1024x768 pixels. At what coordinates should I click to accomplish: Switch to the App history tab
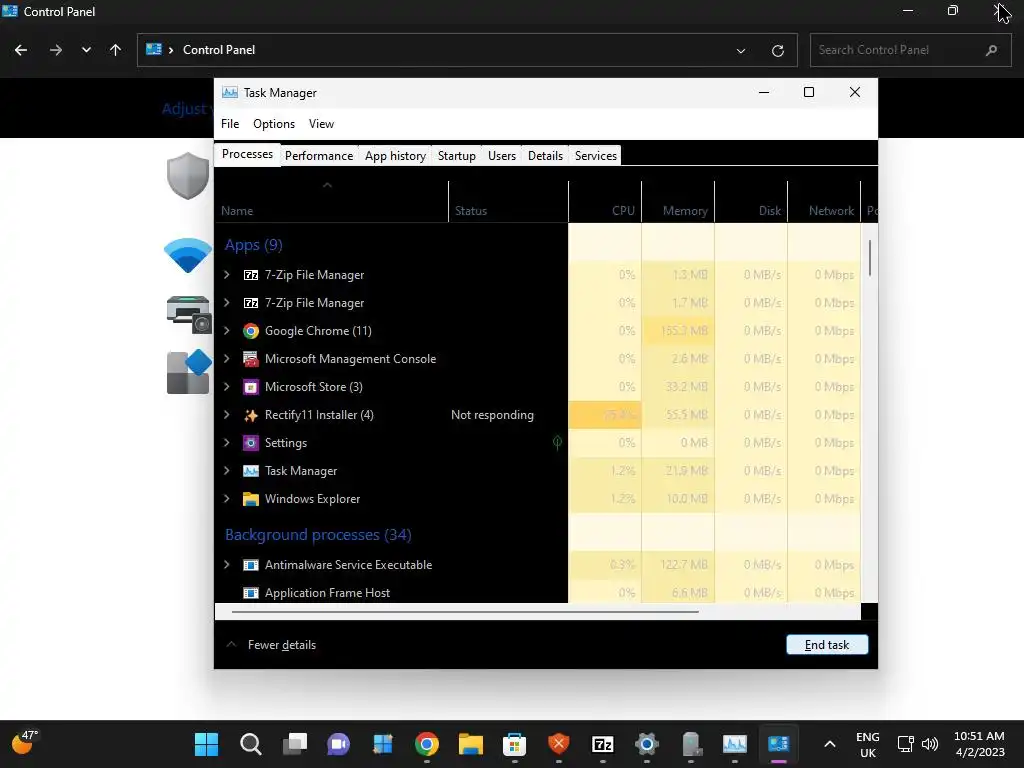tap(395, 155)
